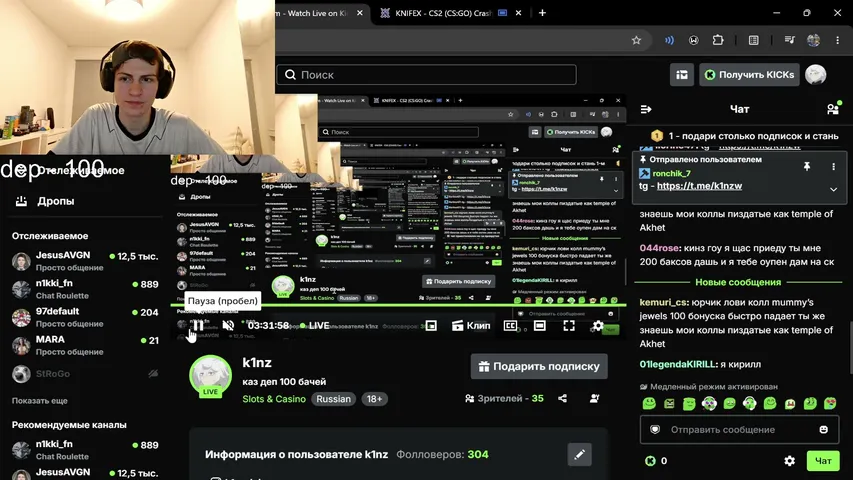
Task: Click username 044rose in chat
Action: pos(659,248)
